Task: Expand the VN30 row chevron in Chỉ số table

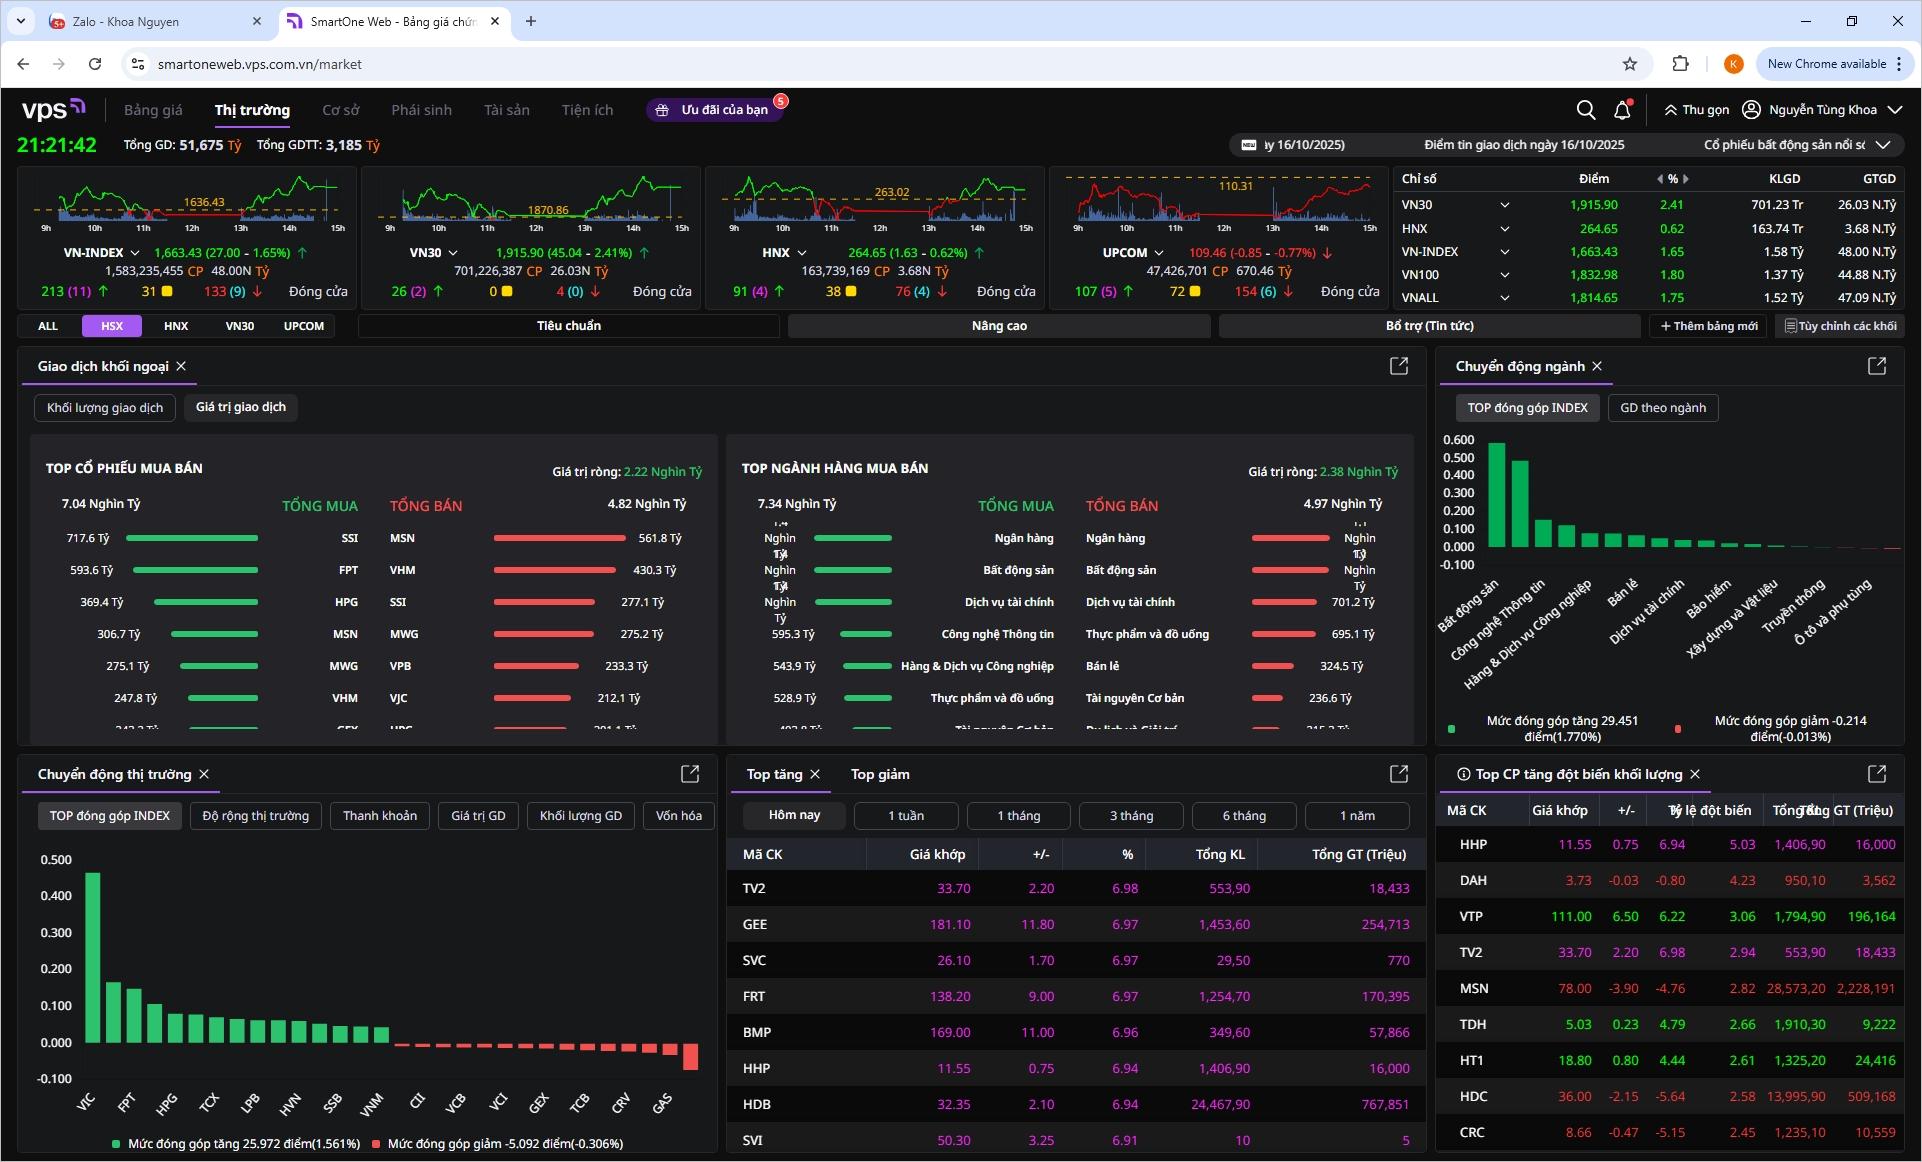Action: click(1504, 205)
